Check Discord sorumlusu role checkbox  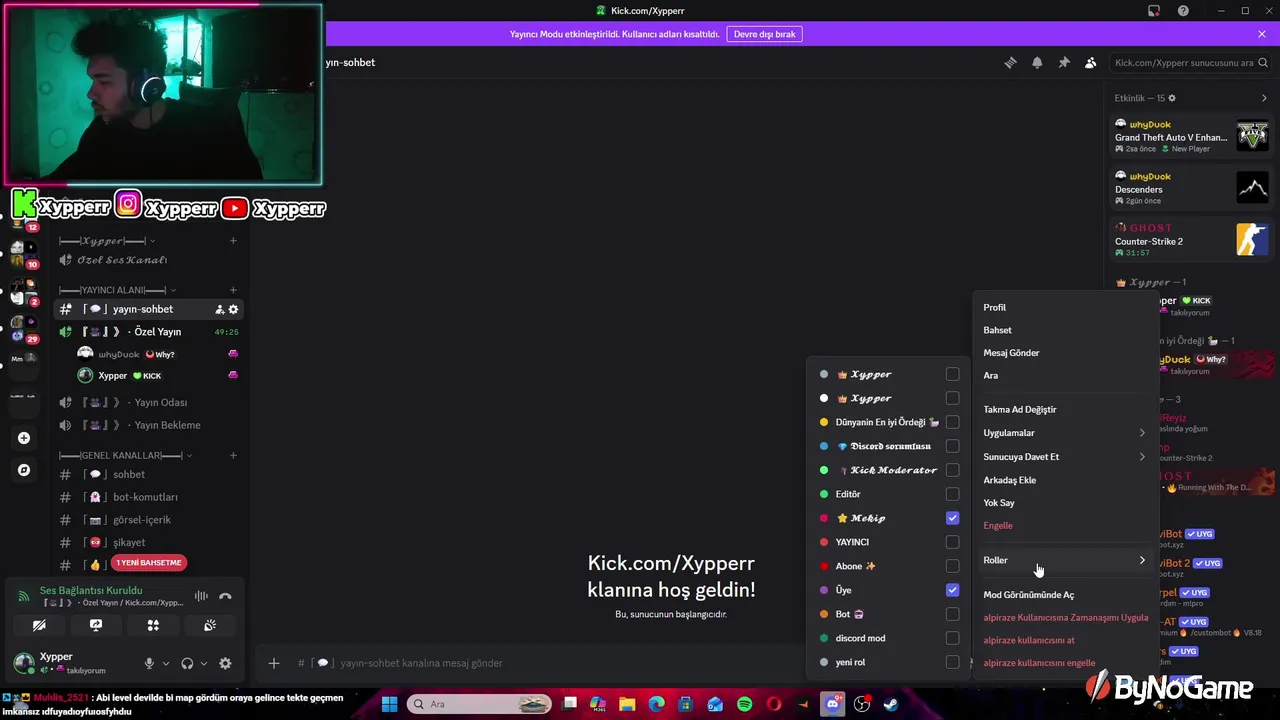click(952, 446)
